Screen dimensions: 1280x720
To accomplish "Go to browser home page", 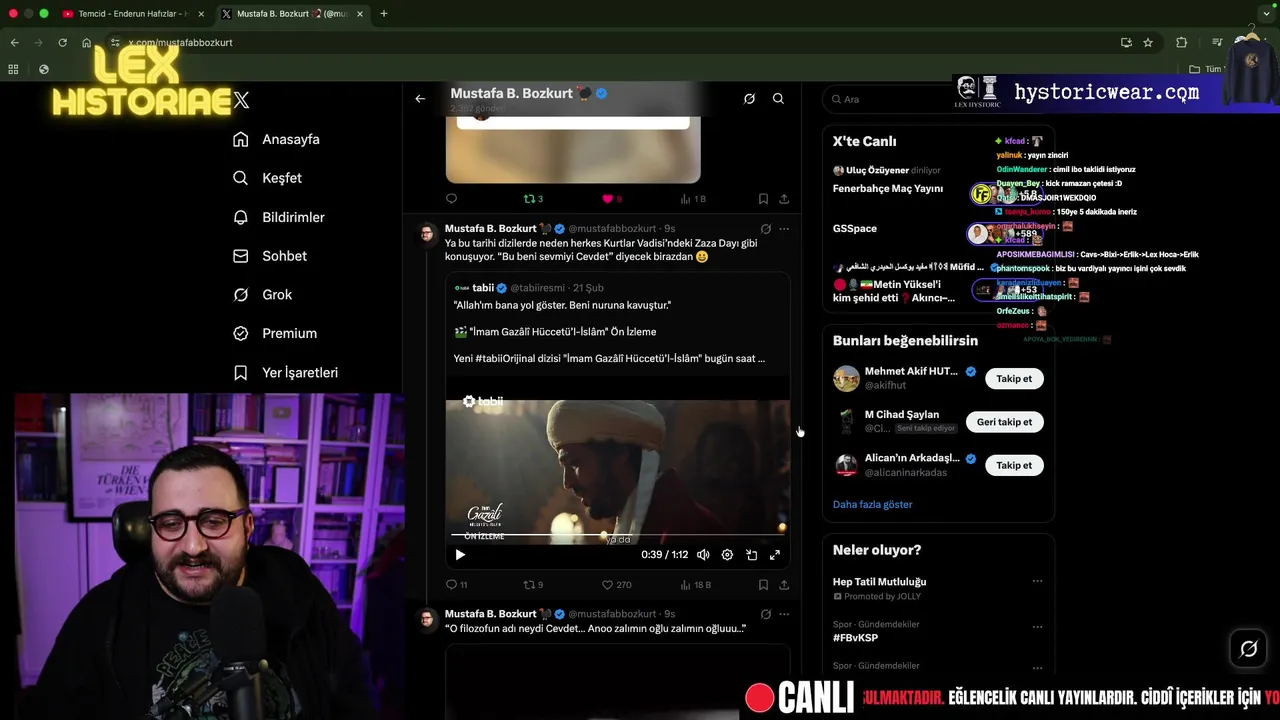I will (87, 42).
